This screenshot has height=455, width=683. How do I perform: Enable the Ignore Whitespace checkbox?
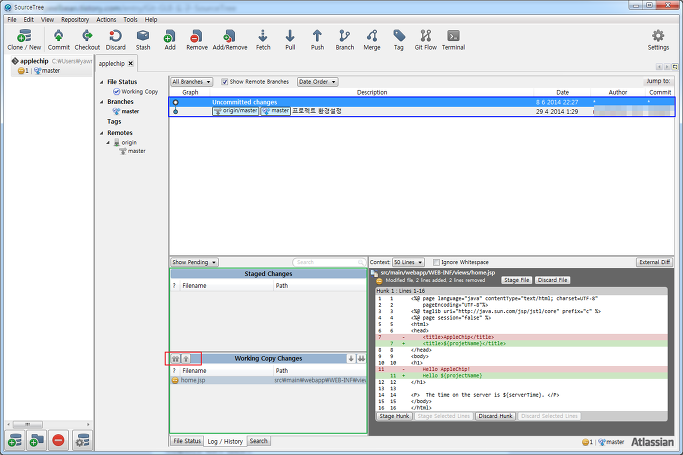[436, 262]
